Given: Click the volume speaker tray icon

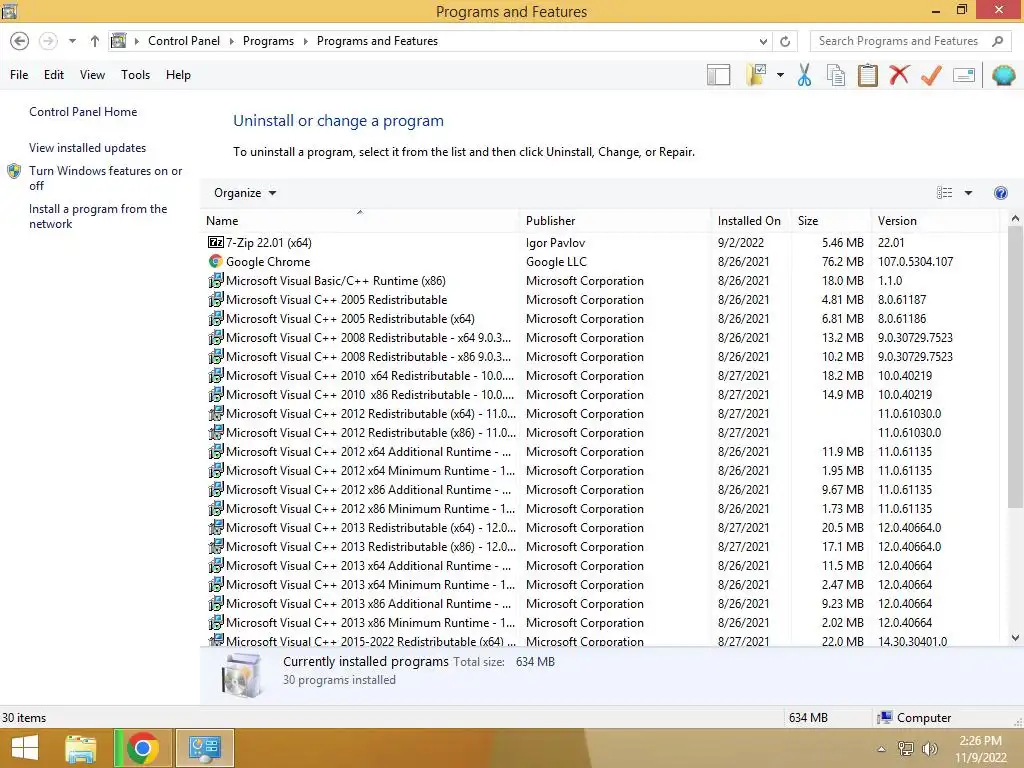Looking at the screenshot, I should click(930, 749).
